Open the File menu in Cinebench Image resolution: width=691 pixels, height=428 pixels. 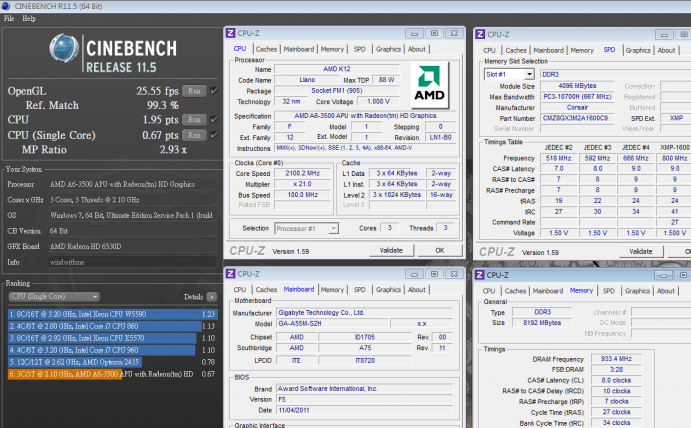pyautogui.click(x=8, y=19)
